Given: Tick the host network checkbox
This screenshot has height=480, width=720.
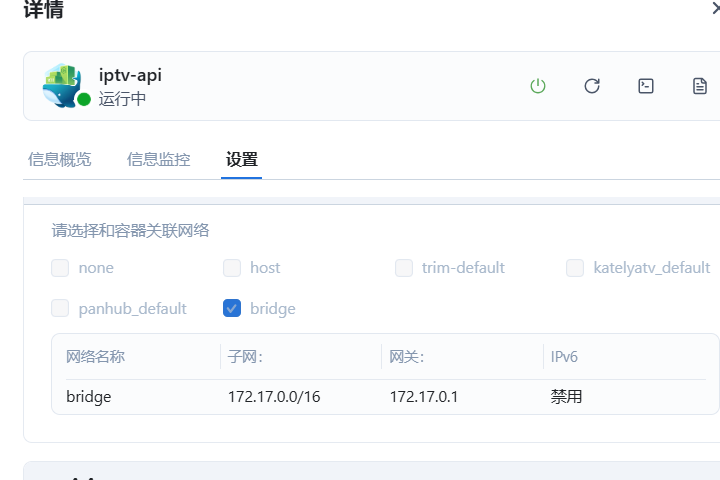Looking at the screenshot, I should pos(232,268).
